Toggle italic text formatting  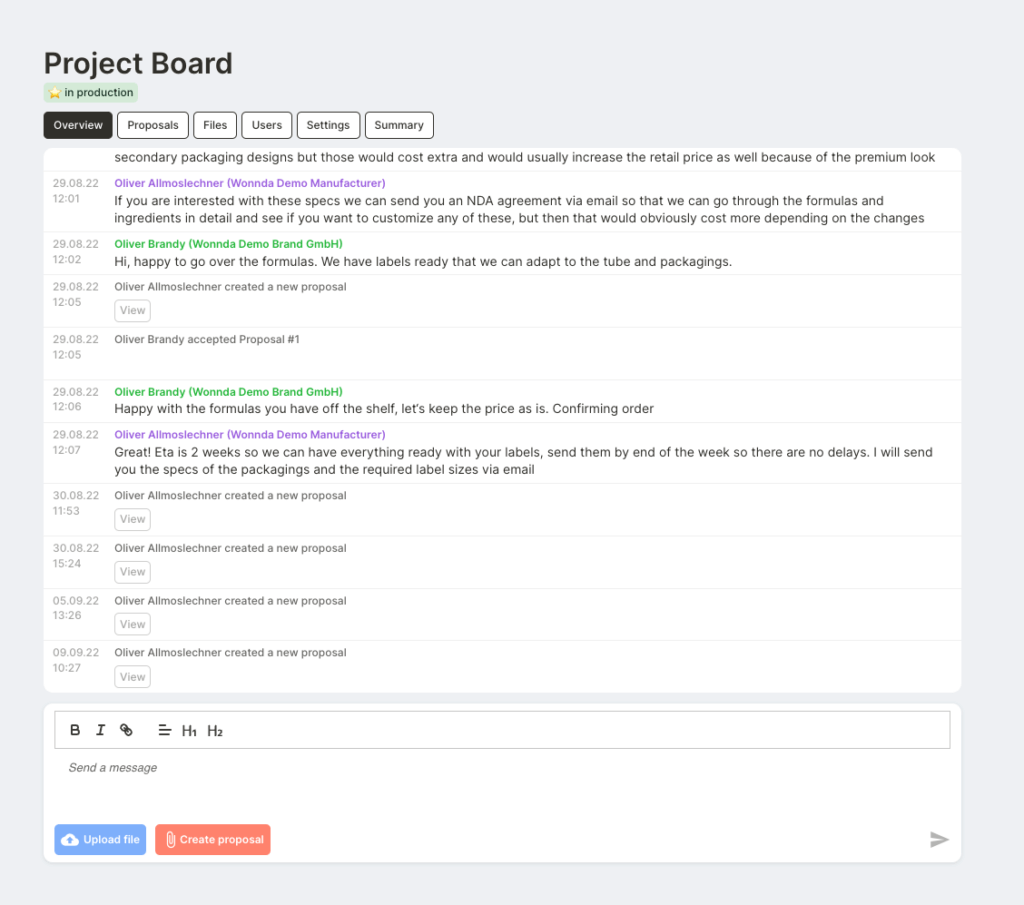(100, 730)
